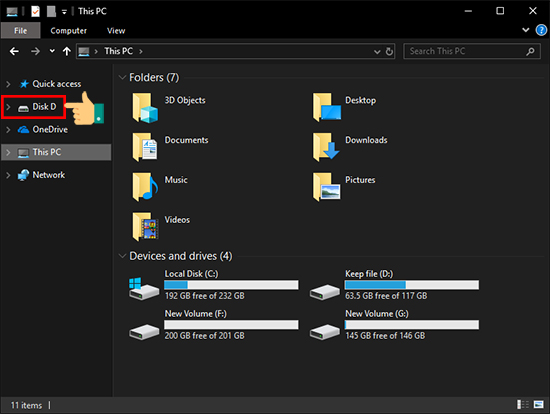
Task: Click New Volume (F:) usage bar
Action: [232, 325]
